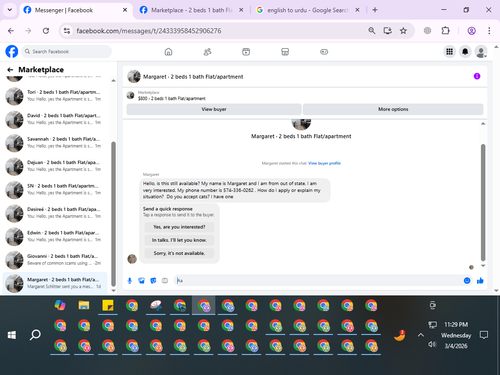Open the Edwin conversation
The height and width of the screenshot is (375, 500).
pos(55,237)
